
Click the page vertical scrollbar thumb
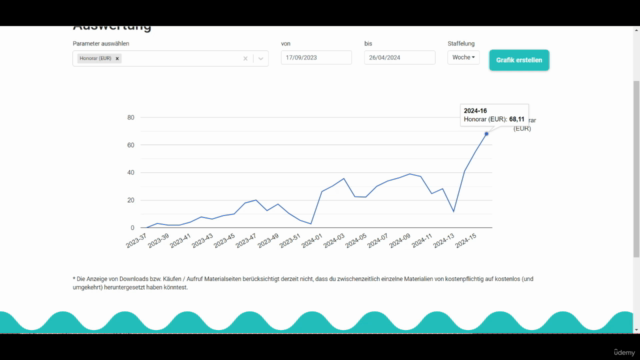click(x=636, y=169)
